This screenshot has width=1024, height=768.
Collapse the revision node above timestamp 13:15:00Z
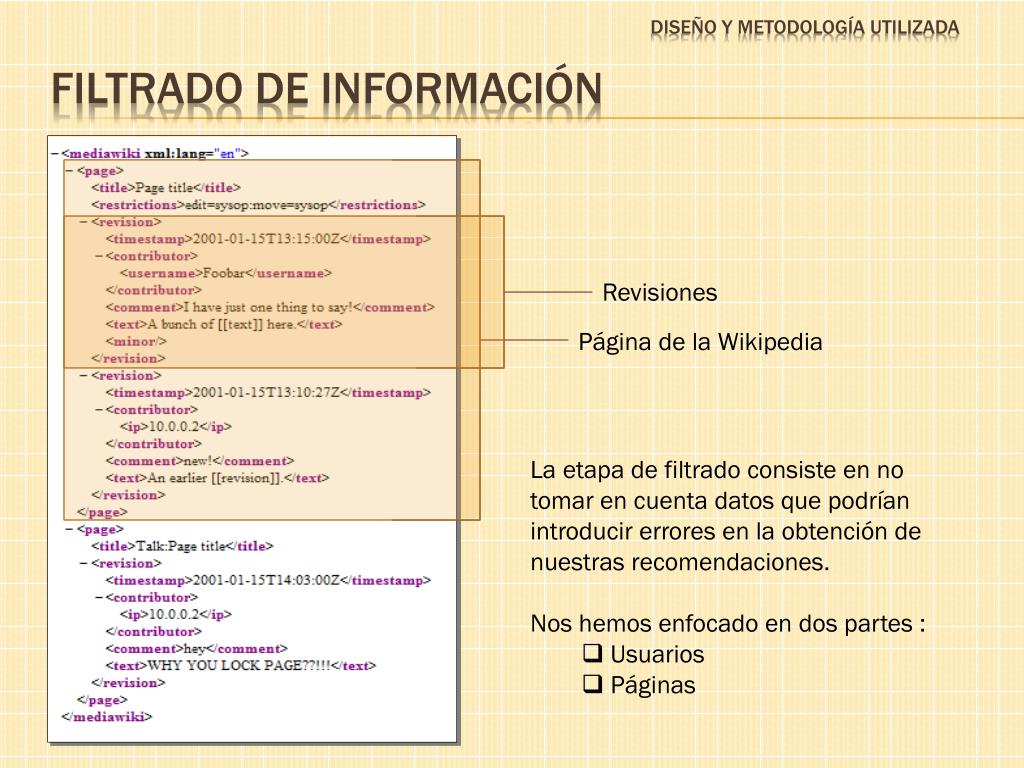coord(84,222)
